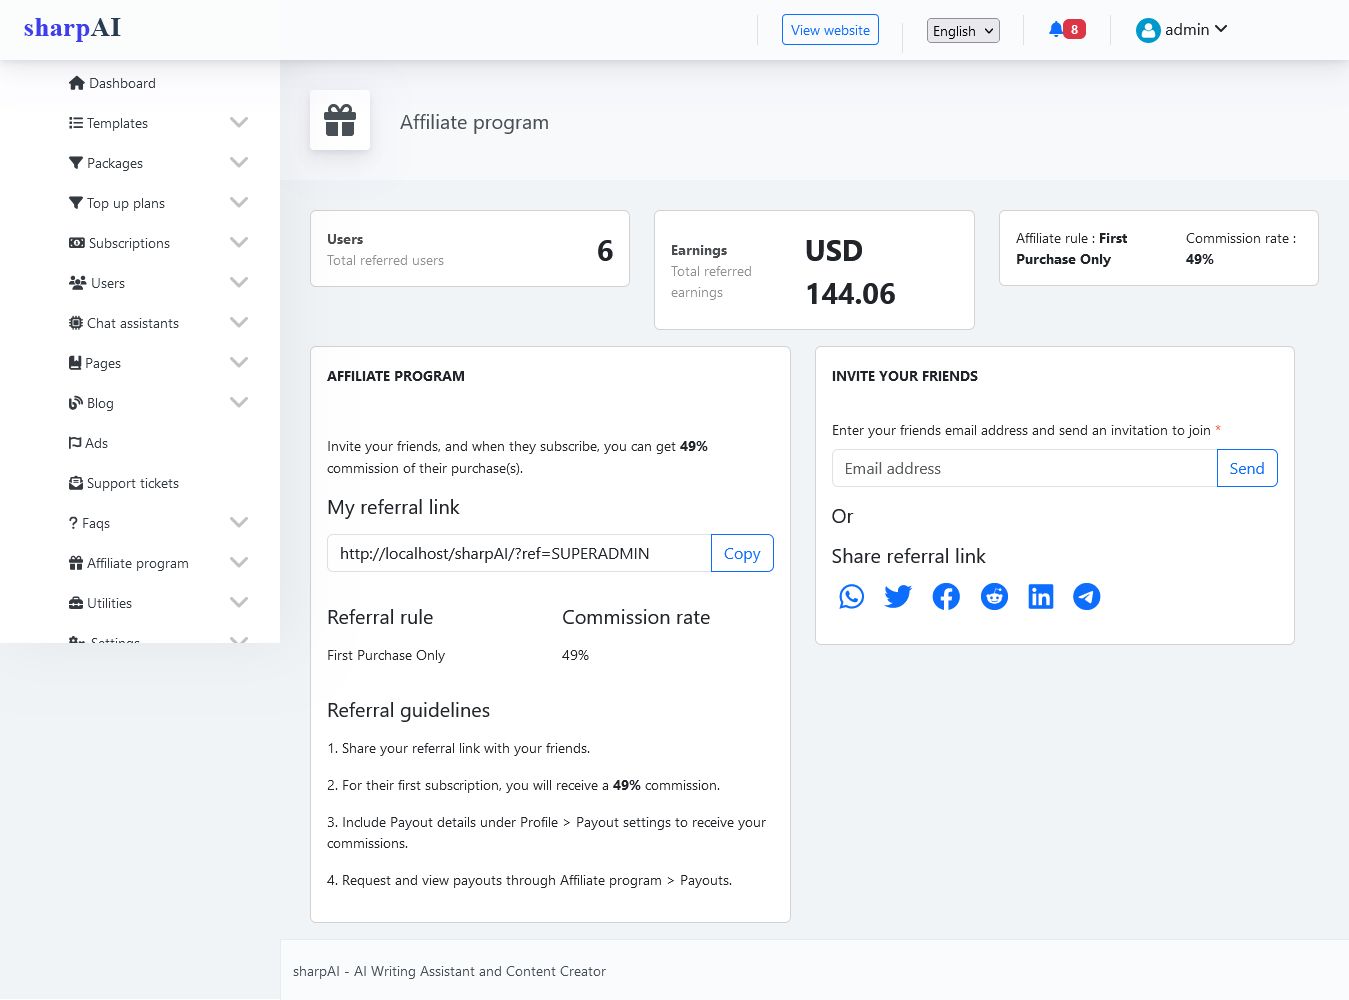Share referral link on LinkedIn
Screen dimensions: 1349x1000
[1041, 597]
